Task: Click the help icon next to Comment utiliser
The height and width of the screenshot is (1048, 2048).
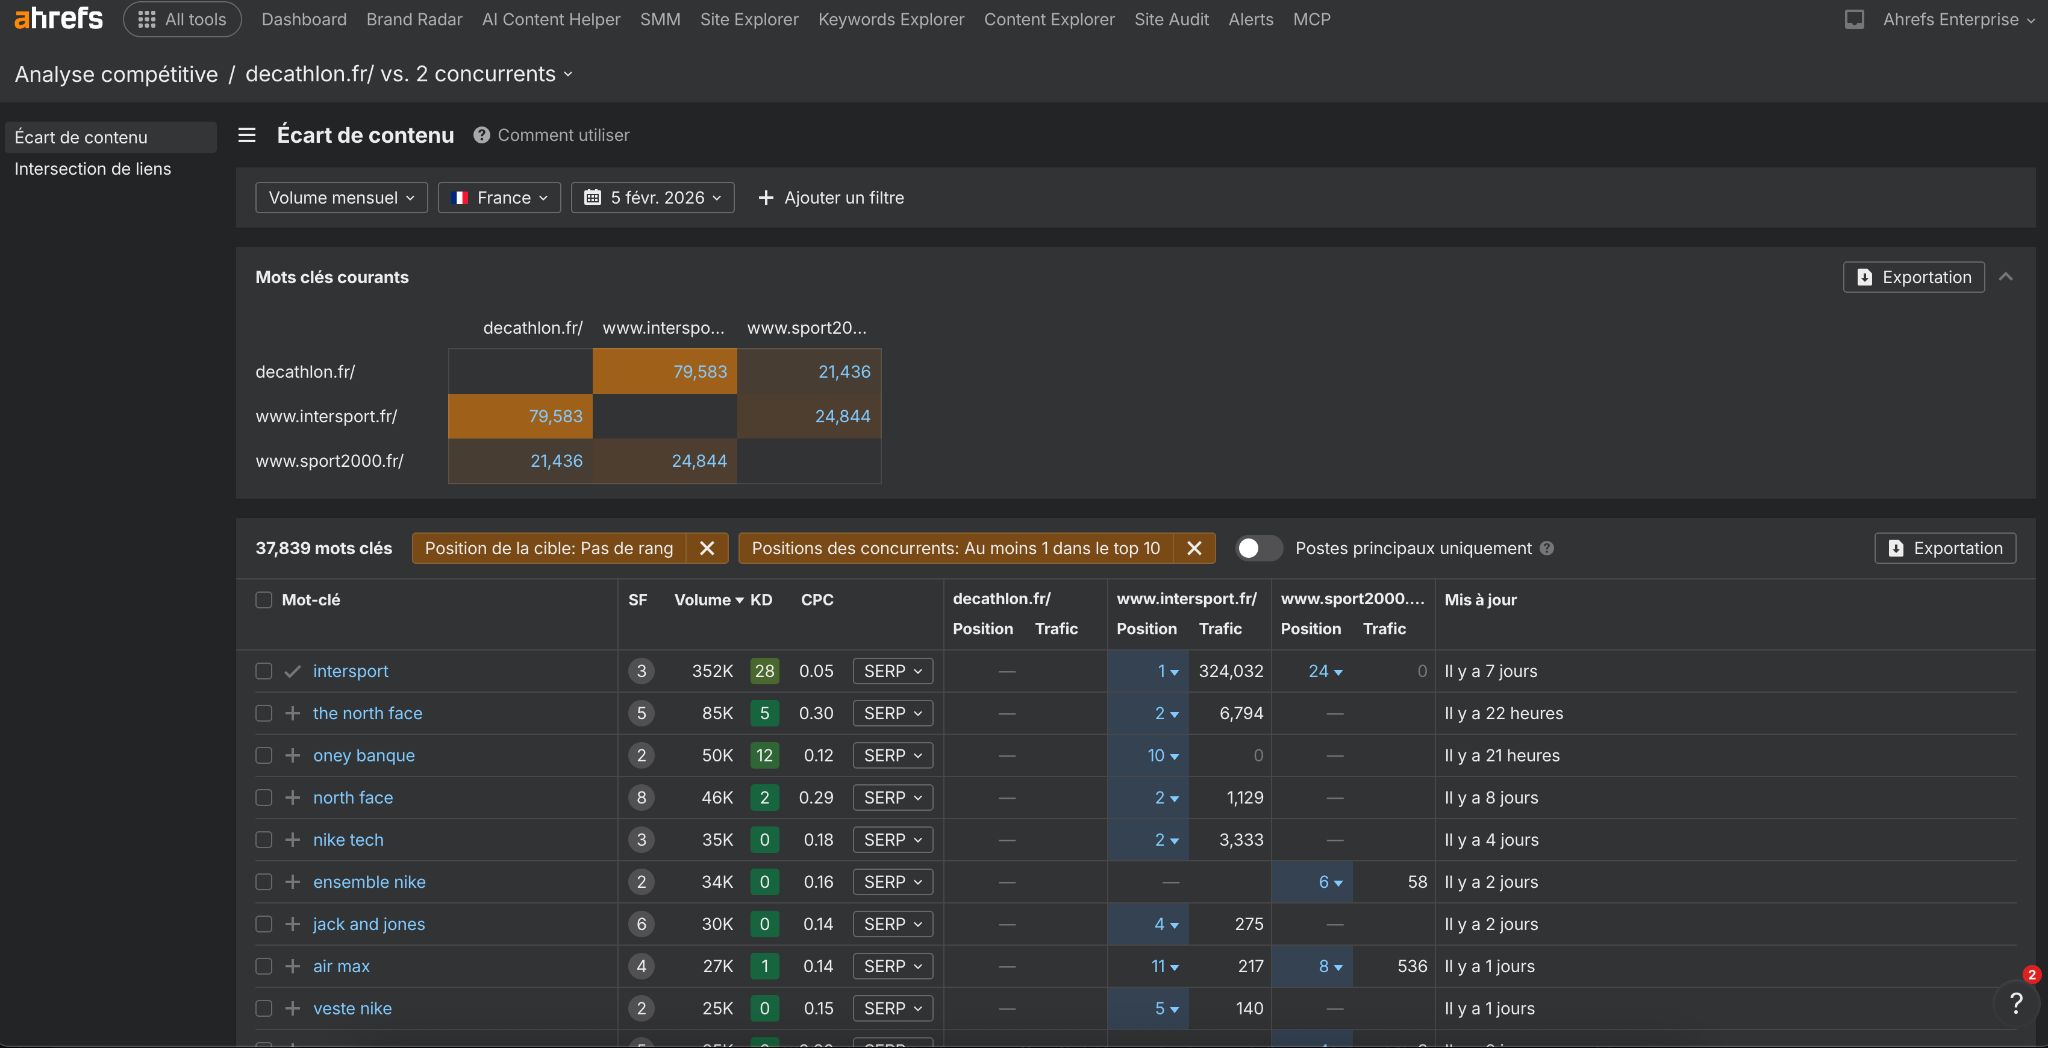Action: click(482, 135)
